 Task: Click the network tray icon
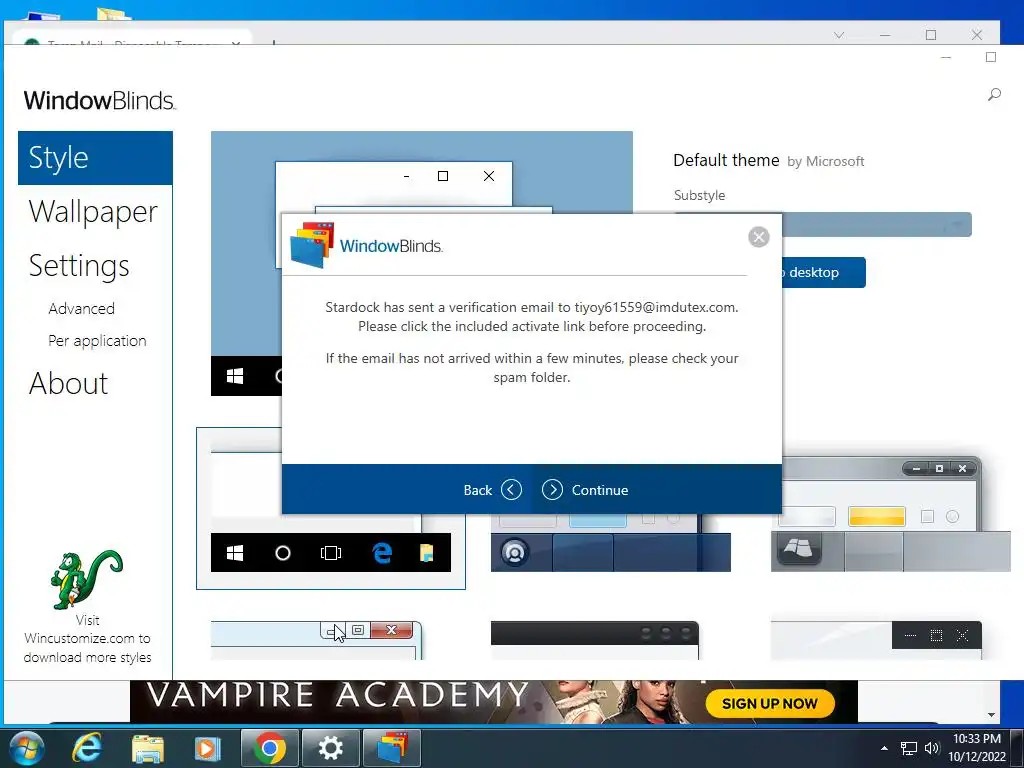pos(908,748)
